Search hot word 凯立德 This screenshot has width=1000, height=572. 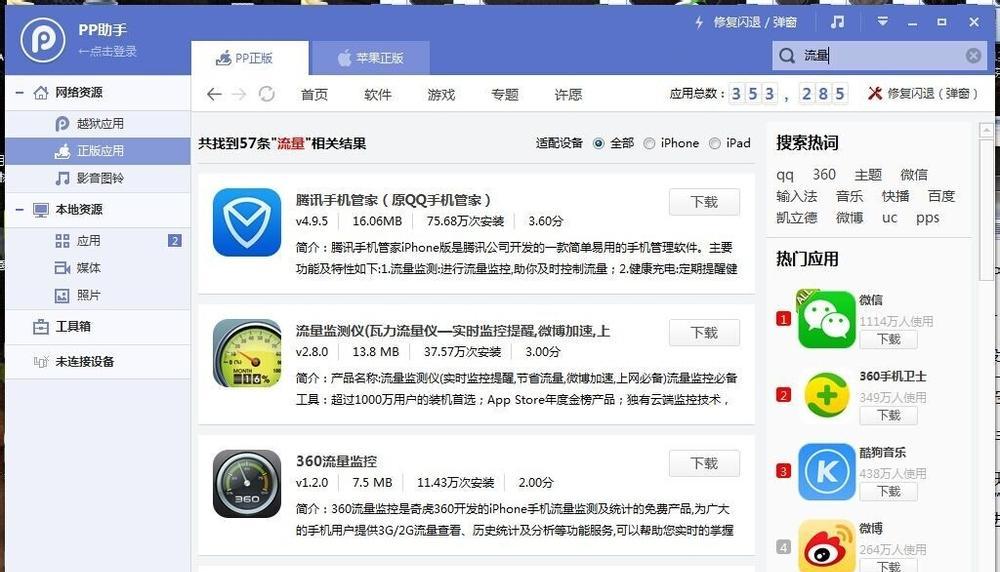797,218
